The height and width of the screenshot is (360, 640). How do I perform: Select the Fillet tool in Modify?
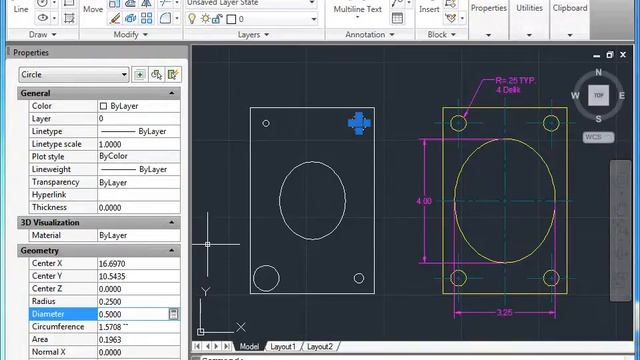coord(165,18)
